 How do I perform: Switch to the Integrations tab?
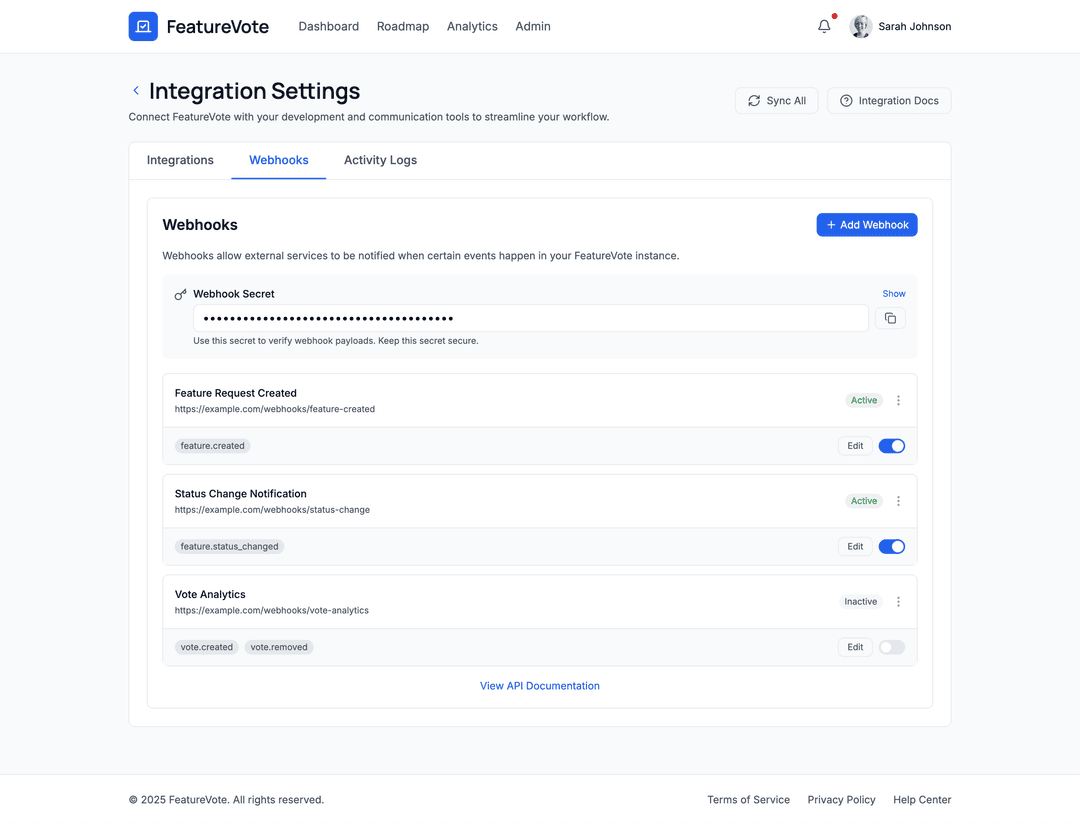180,160
